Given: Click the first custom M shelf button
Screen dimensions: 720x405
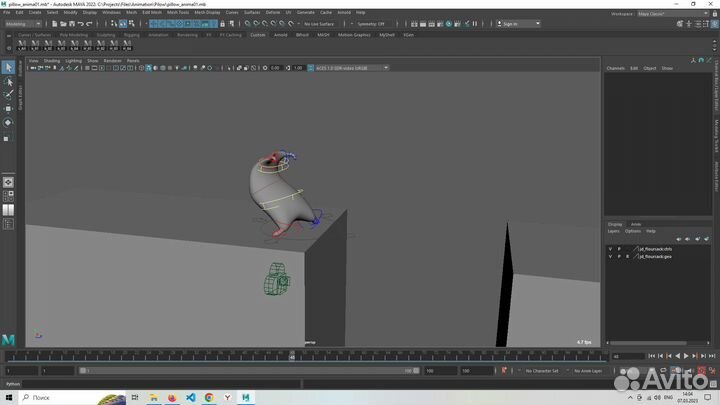Looking at the screenshot, I should tap(22, 45).
